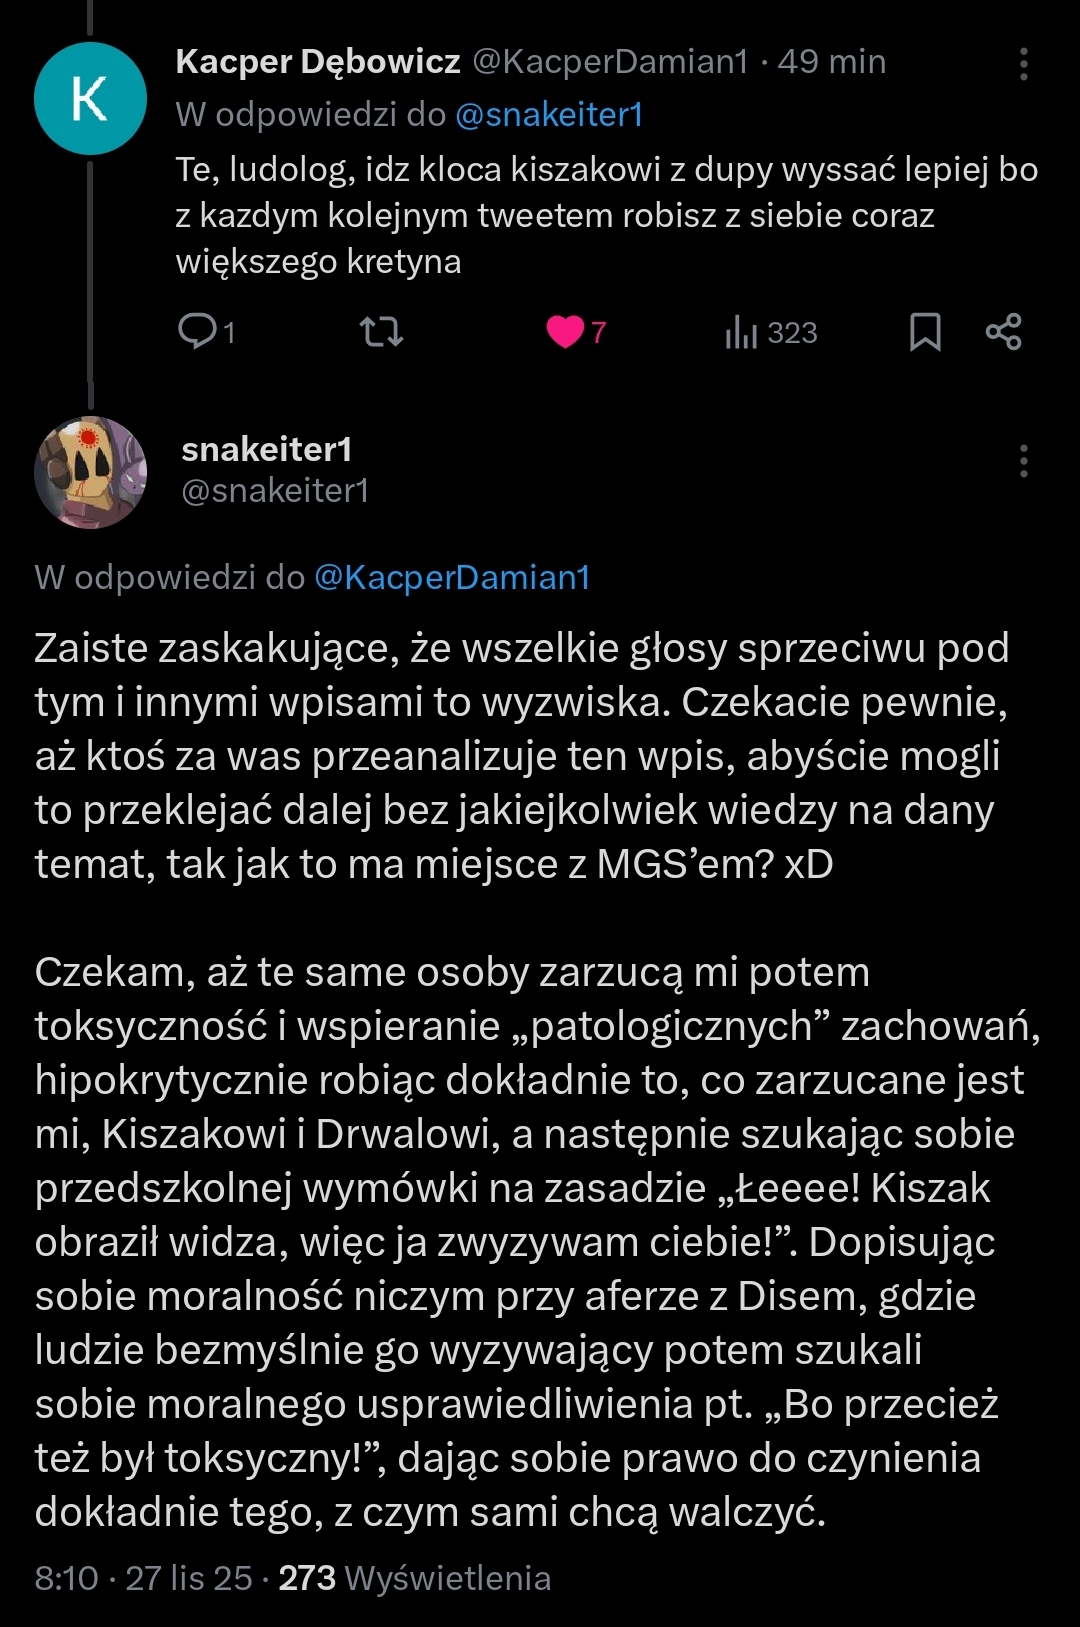Viewport: 1080px width, 1627px height.
Task: Open more options for snakeiter1's tweet
Action: pos(1023,461)
